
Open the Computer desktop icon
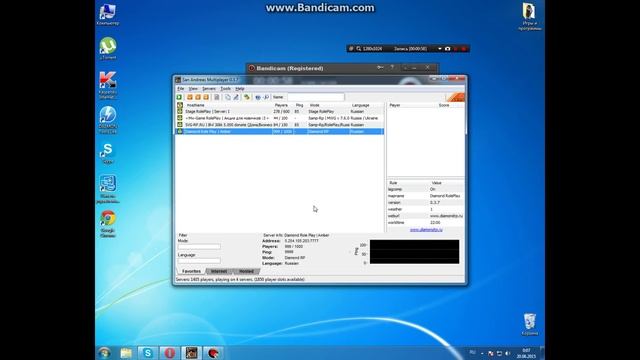click(x=108, y=15)
